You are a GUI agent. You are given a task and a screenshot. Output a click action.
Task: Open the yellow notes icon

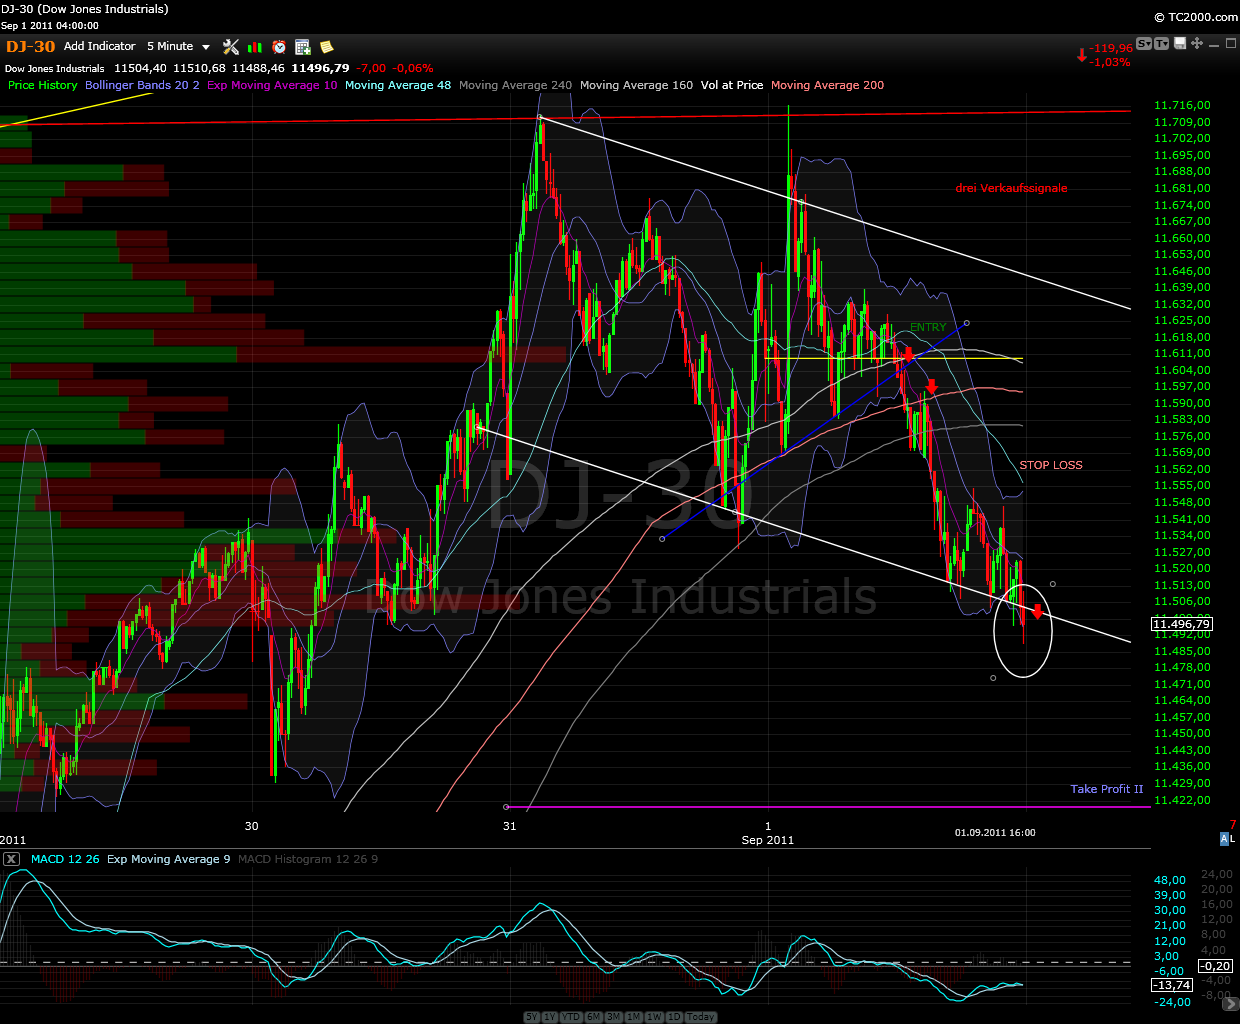point(325,47)
